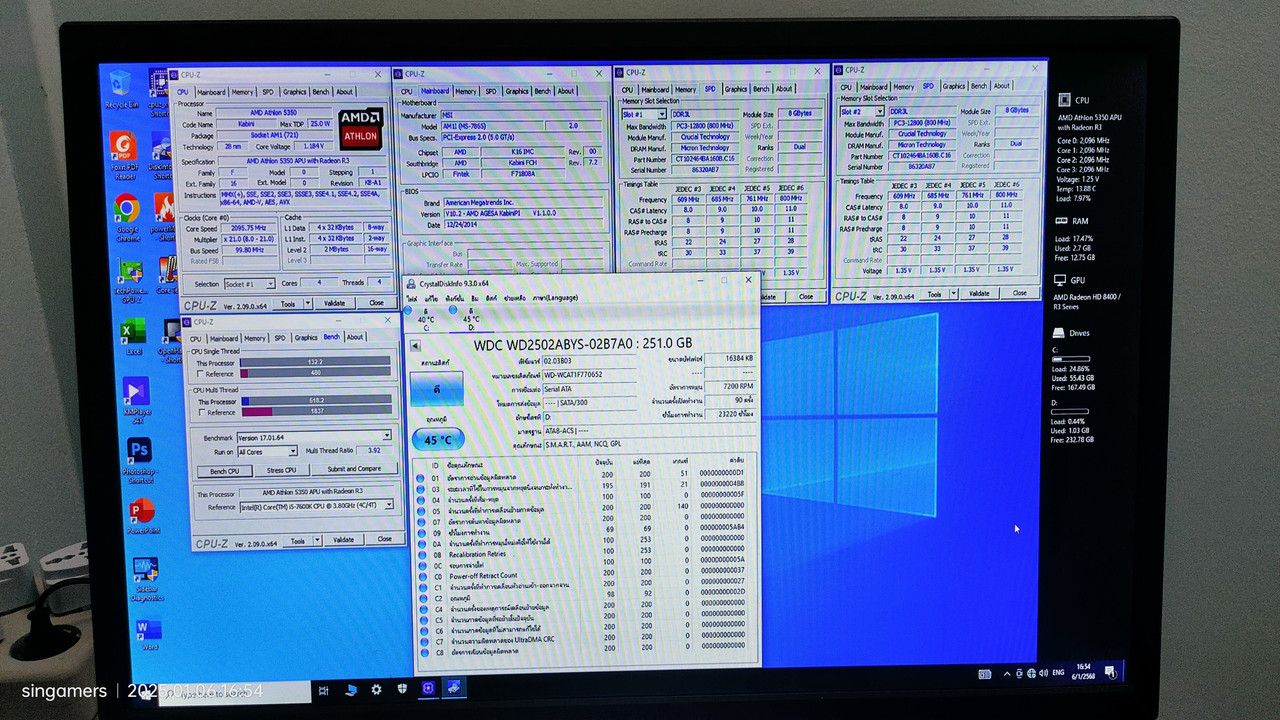Select the Memory tab in the Bench CPU-Z window
1280x720 pixels.
255,338
